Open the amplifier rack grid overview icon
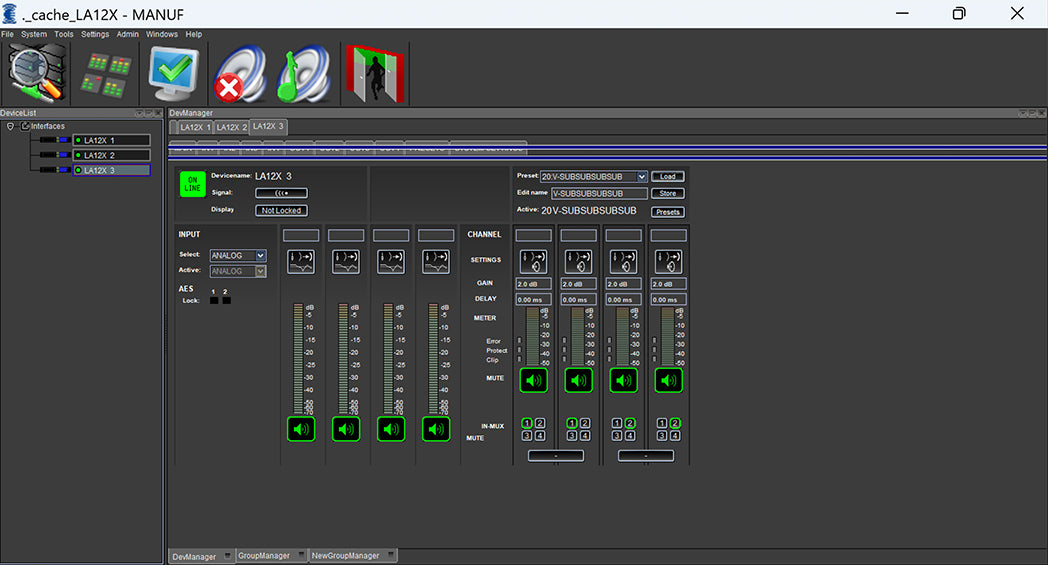This screenshot has width=1048, height=565. [x=106, y=74]
